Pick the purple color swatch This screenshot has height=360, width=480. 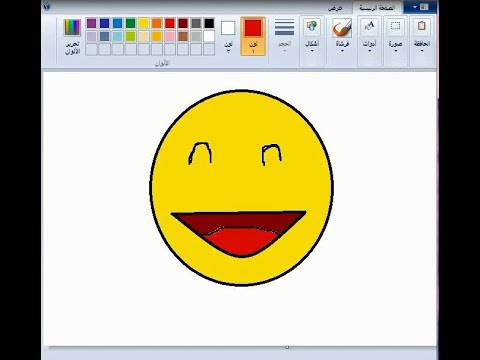(x=91, y=23)
